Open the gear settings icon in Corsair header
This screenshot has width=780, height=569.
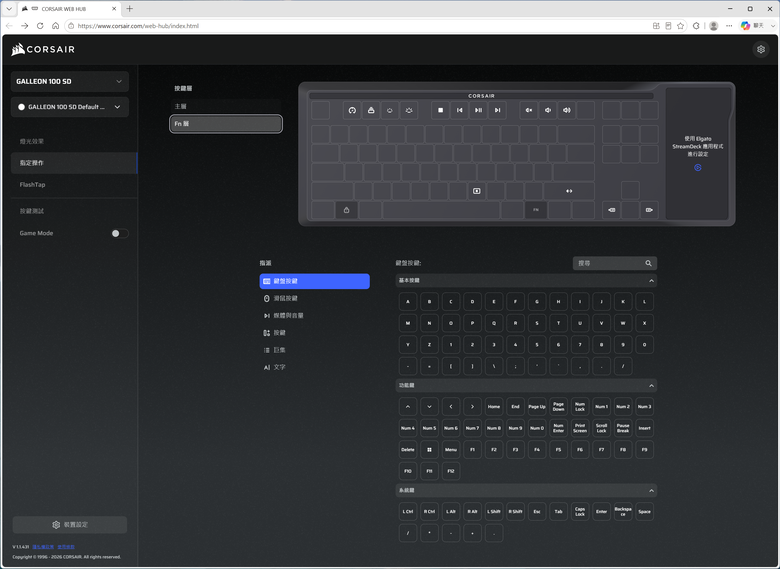pos(761,49)
